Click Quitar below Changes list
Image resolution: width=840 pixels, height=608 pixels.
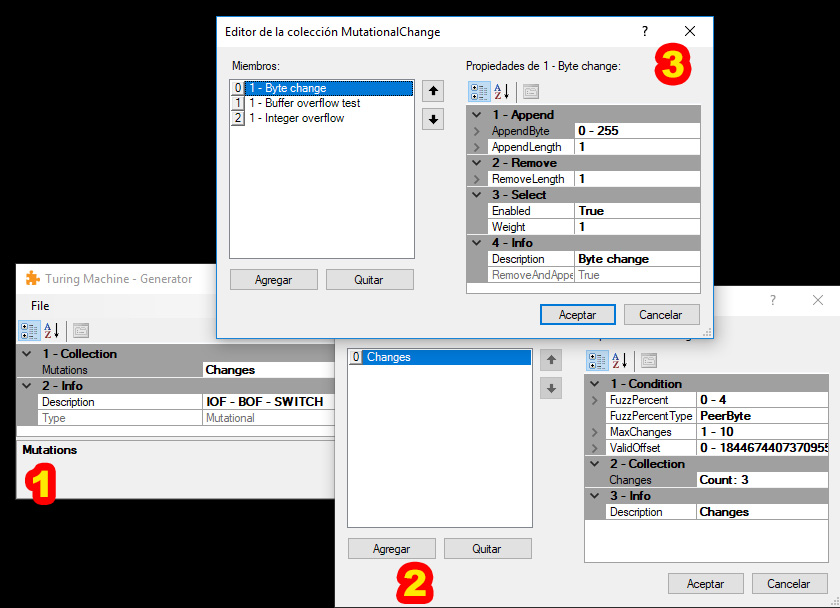tap(487, 549)
